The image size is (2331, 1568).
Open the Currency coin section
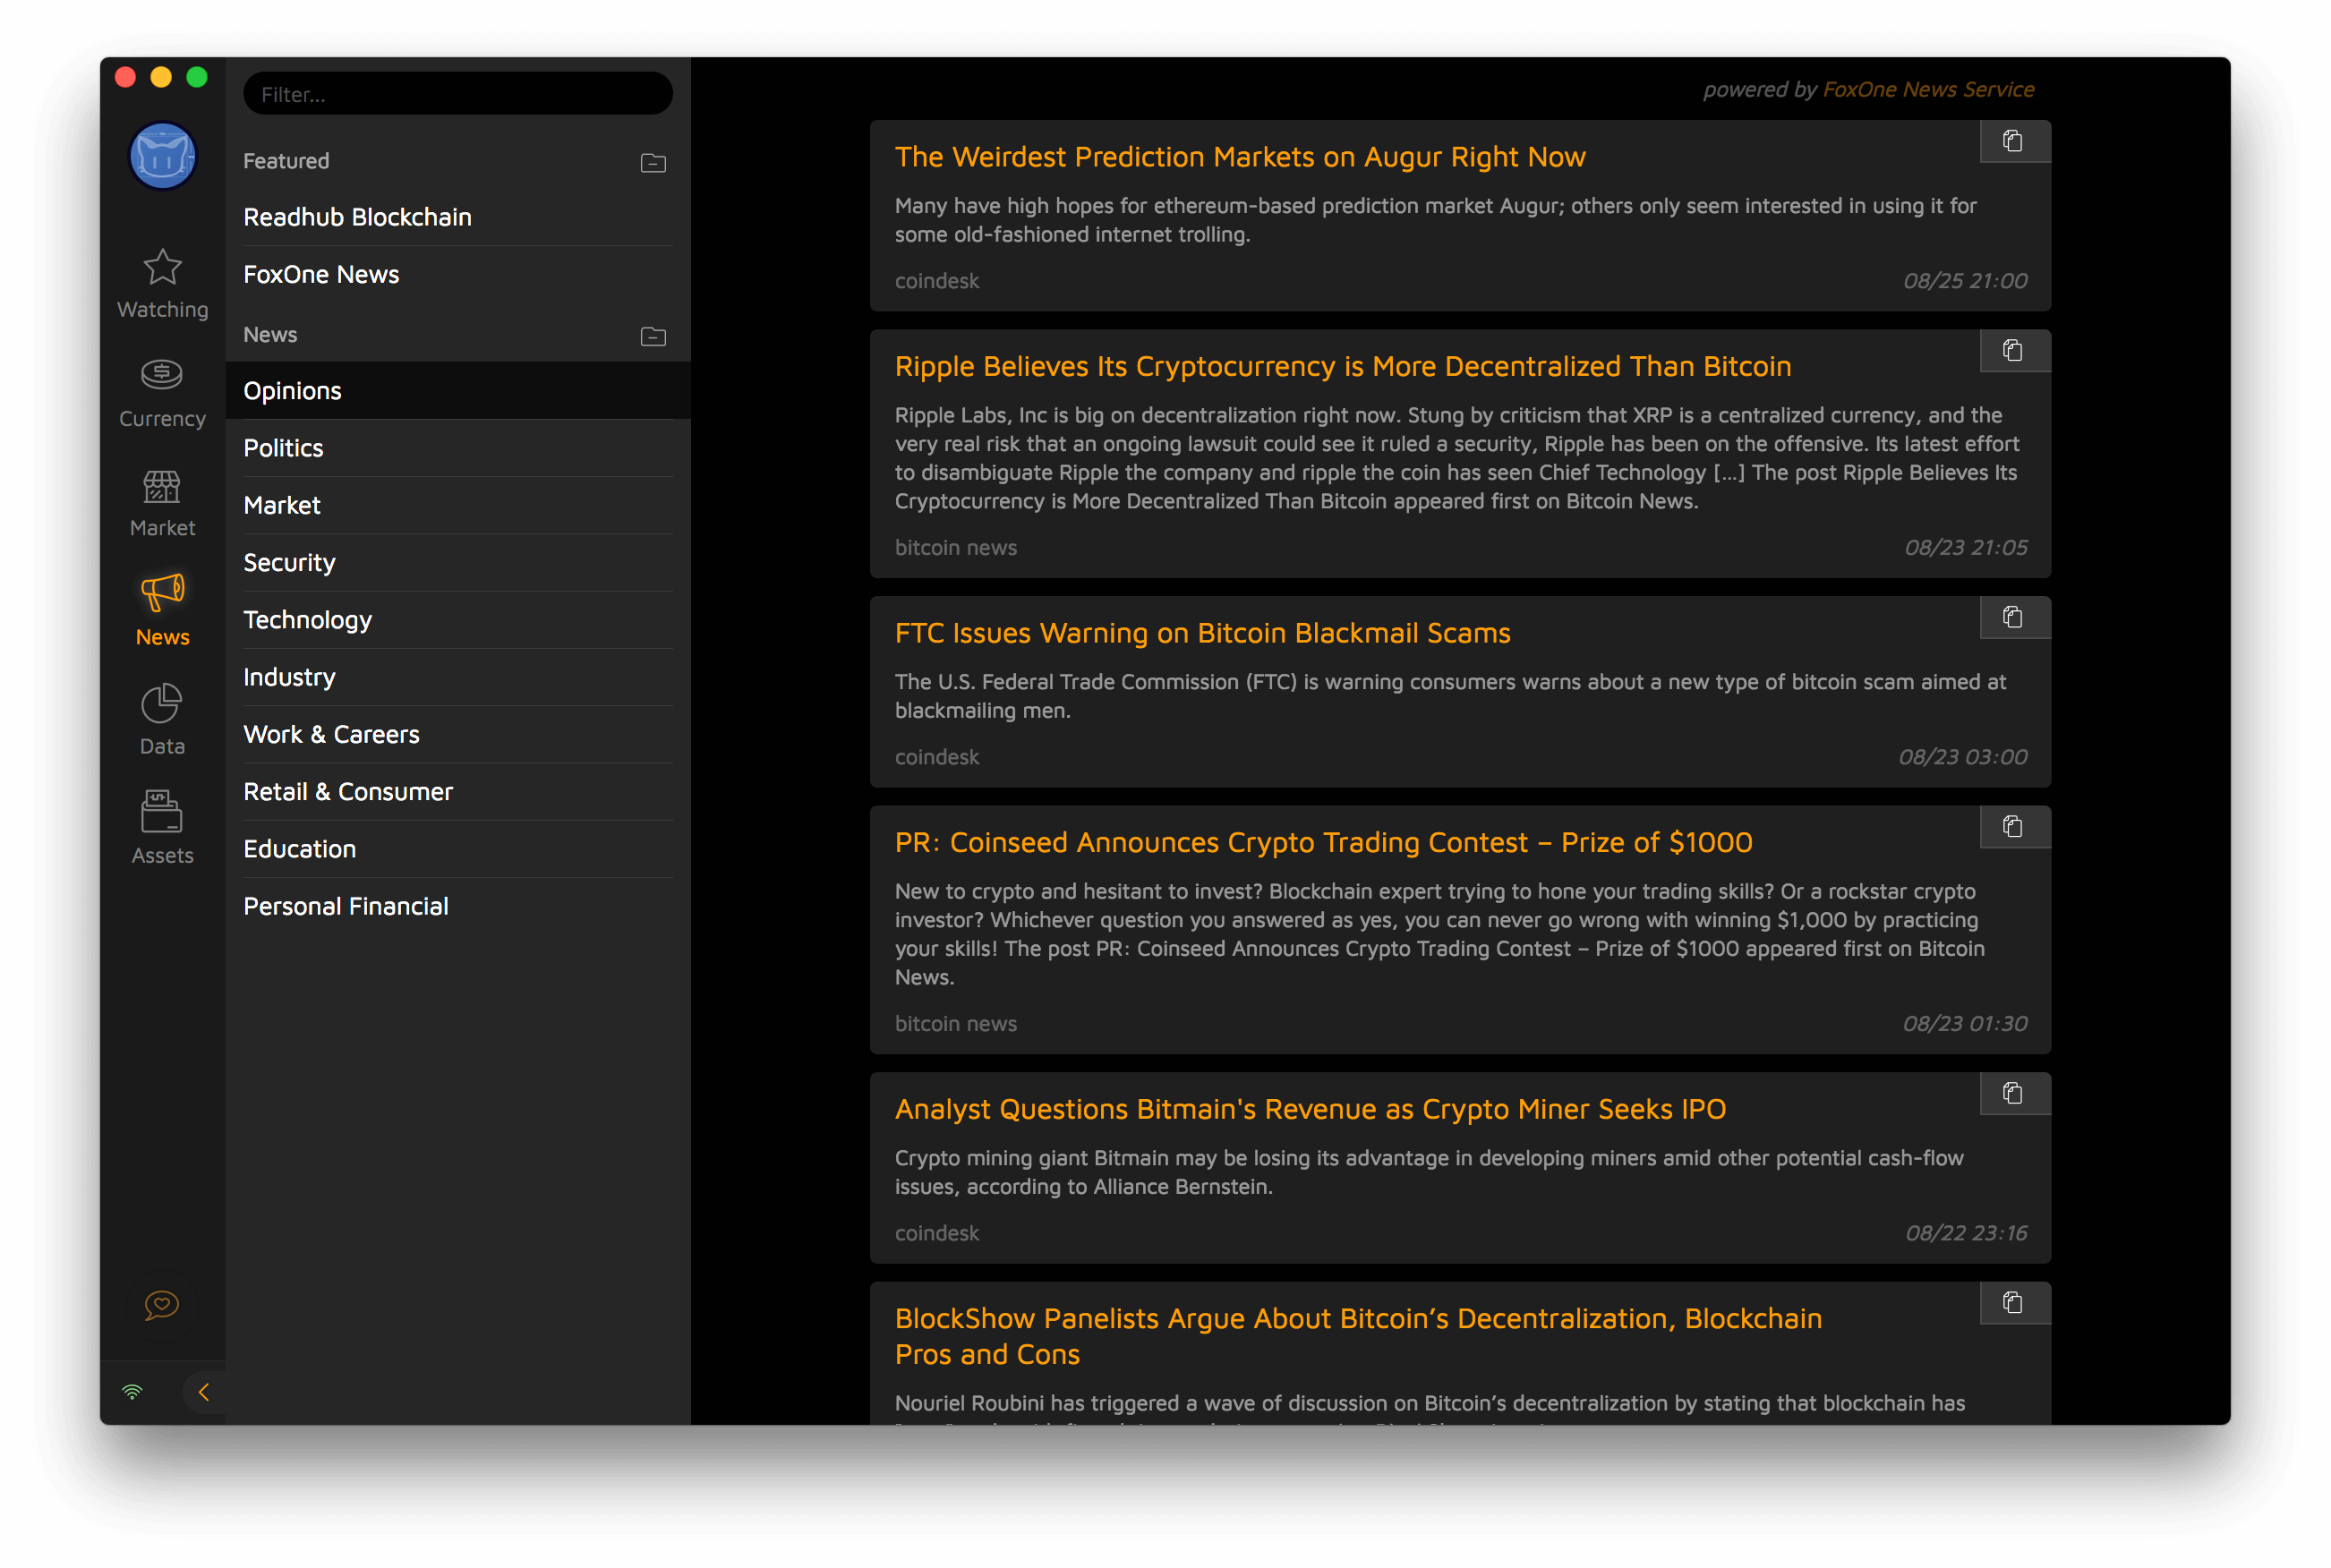point(162,376)
